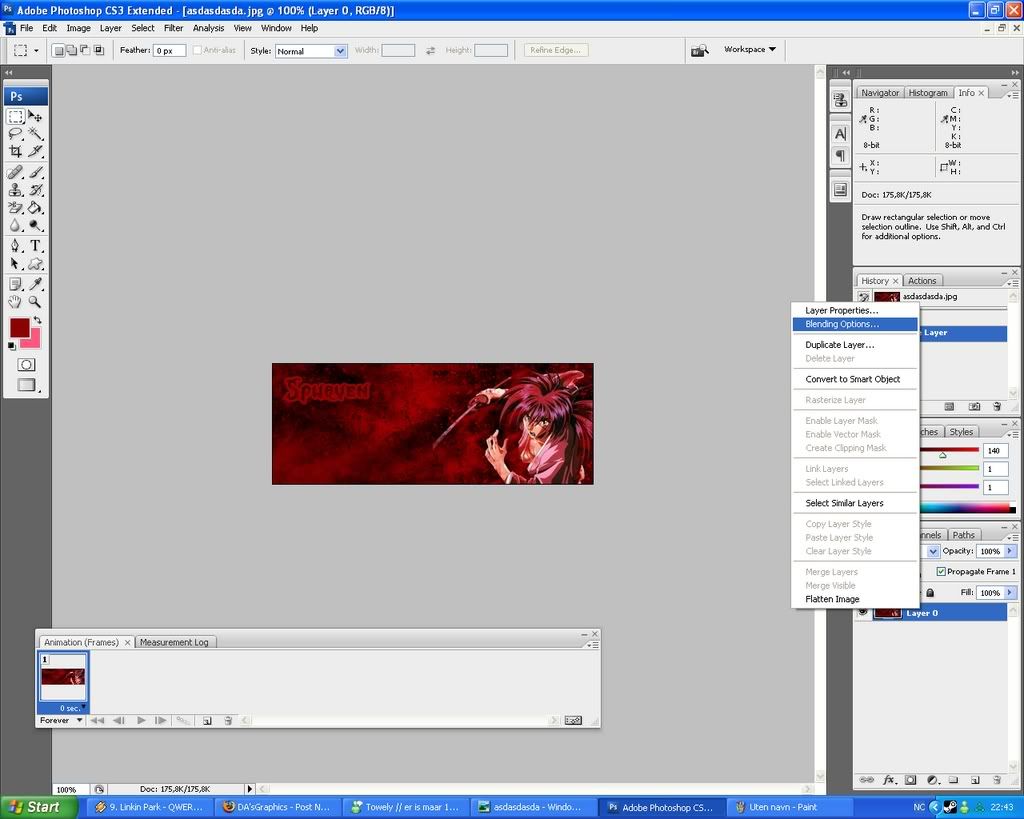Open status bar Doc info arrow
Image resolution: width=1024 pixels, height=819 pixels.
tap(249, 789)
